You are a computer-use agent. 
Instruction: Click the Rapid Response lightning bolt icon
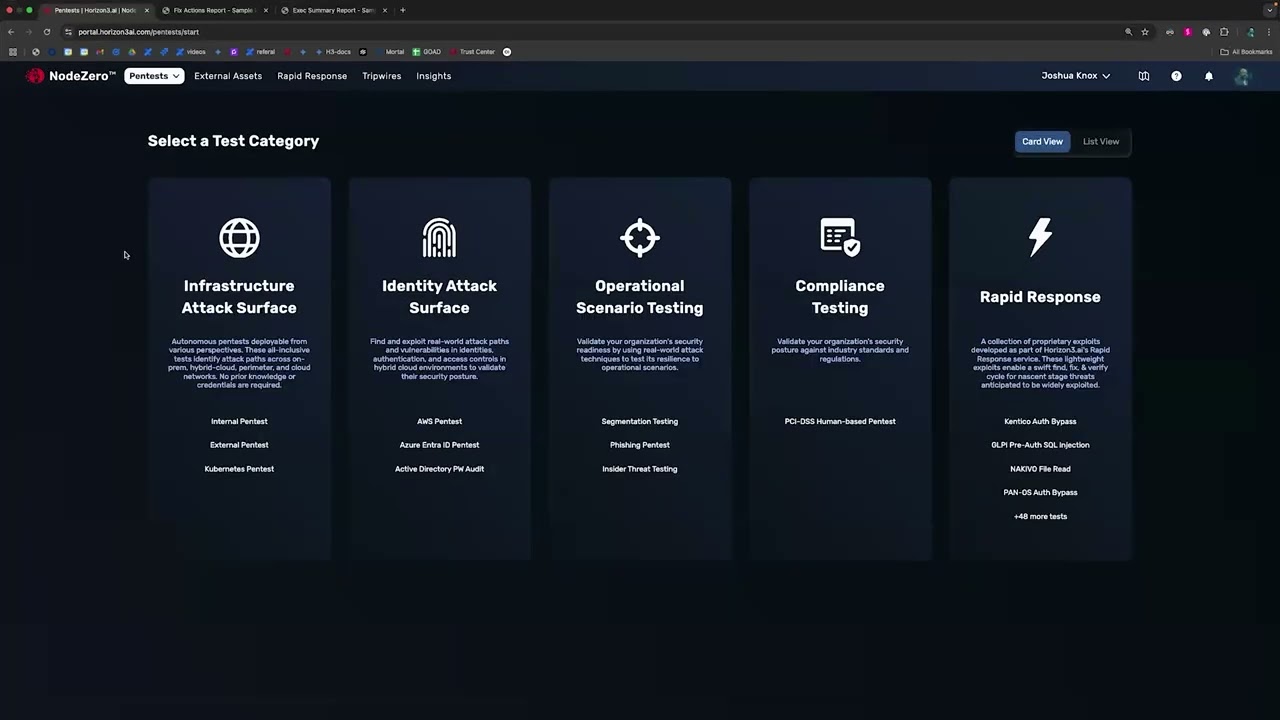click(x=1040, y=237)
